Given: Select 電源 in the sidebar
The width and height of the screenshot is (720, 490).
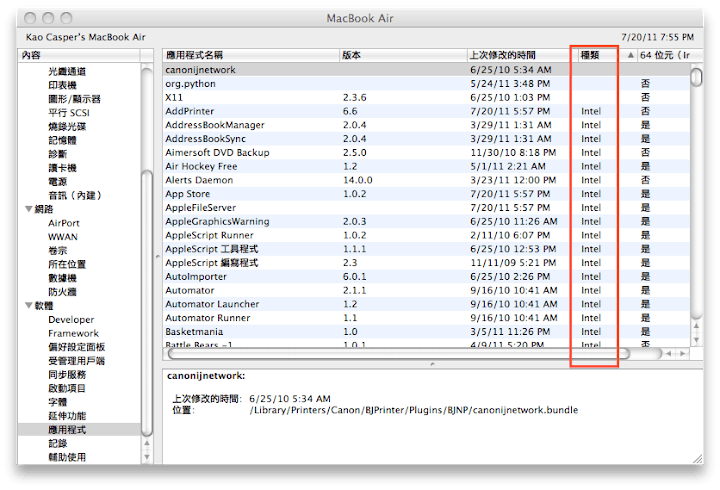Looking at the screenshot, I should [x=57, y=182].
